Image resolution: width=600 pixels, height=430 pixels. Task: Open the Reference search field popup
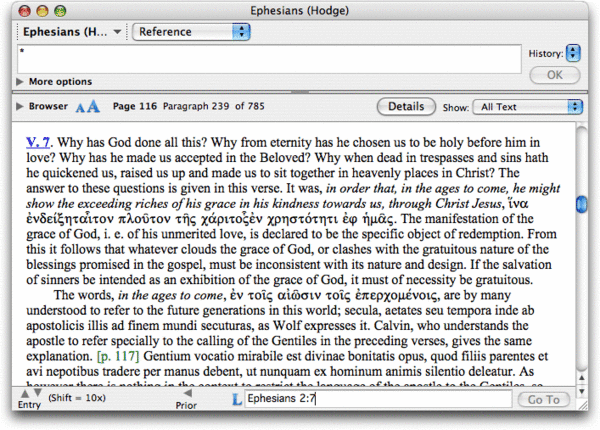click(x=192, y=32)
